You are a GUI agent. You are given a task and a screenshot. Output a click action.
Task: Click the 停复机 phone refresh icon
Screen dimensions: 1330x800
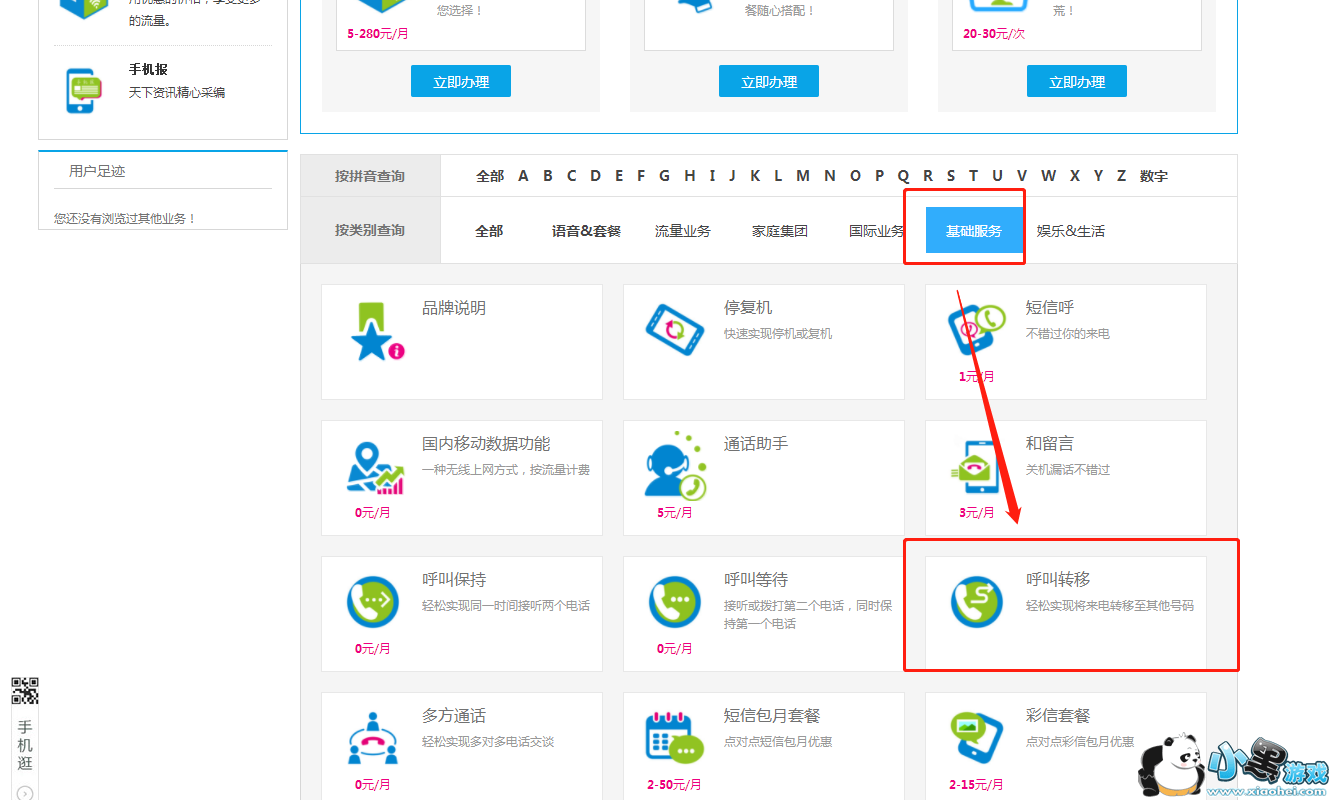coord(675,328)
